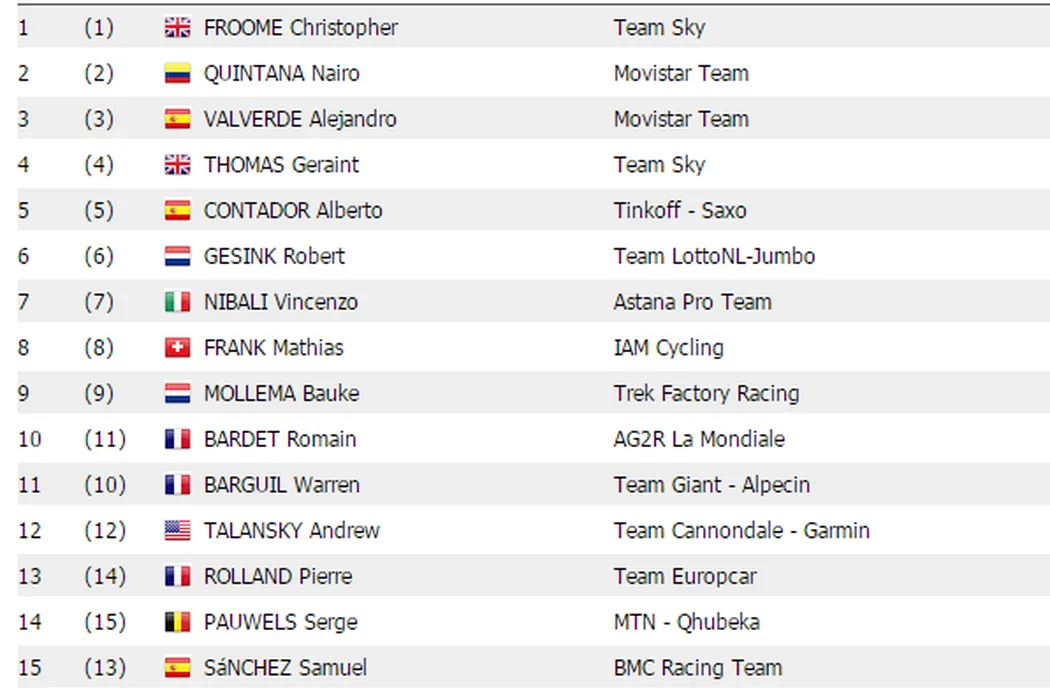Click rider name BARGUIL Warren
The image size is (1050, 700).
pos(281,485)
